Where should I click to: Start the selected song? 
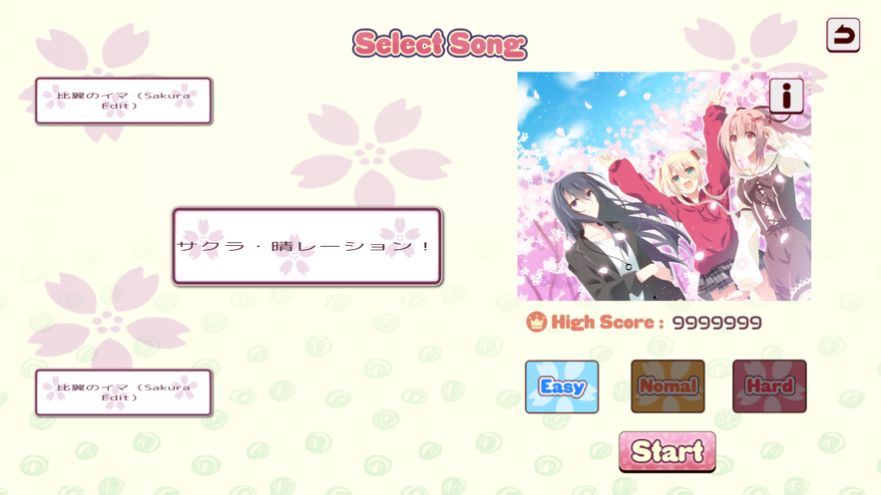coord(667,451)
